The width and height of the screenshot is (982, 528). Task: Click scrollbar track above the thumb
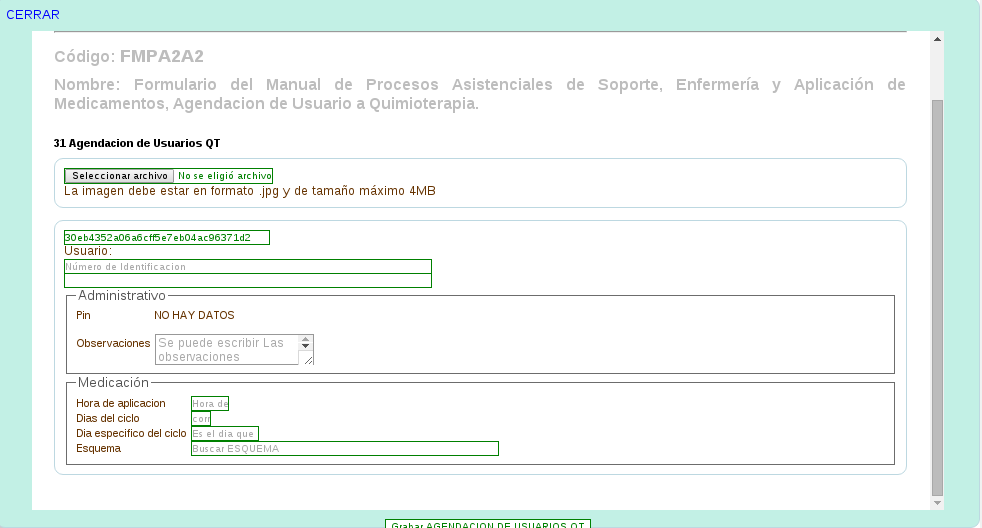(937, 72)
